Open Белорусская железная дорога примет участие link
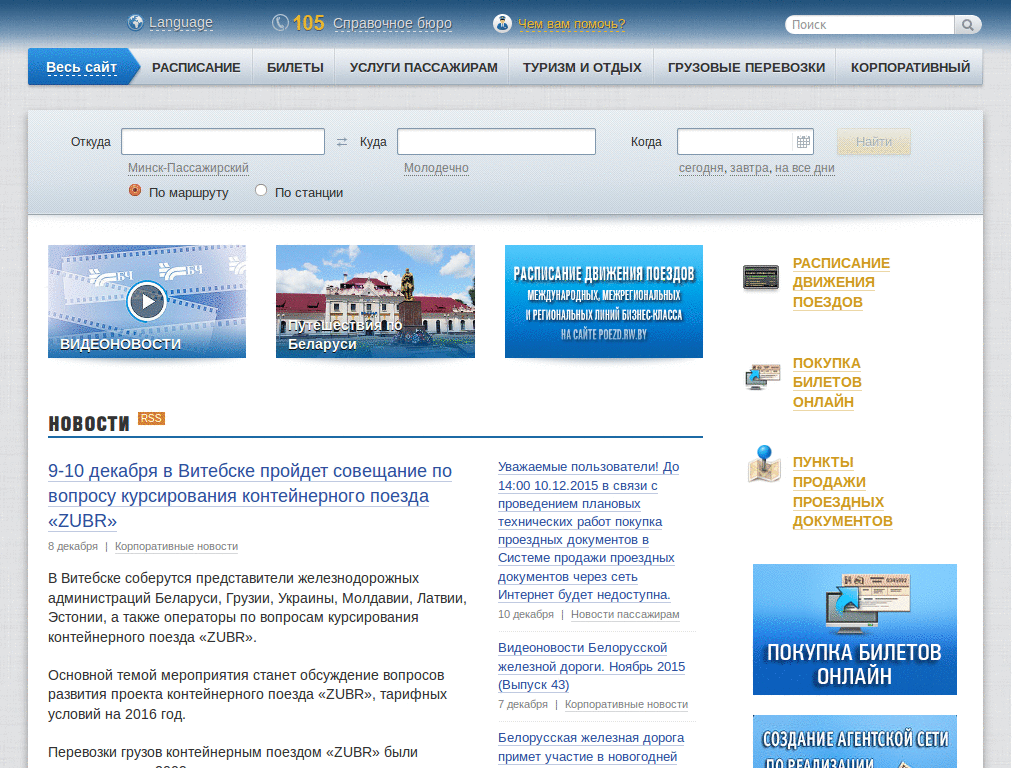The width and height of the screenshot is (1024, 768). (591, 747)
